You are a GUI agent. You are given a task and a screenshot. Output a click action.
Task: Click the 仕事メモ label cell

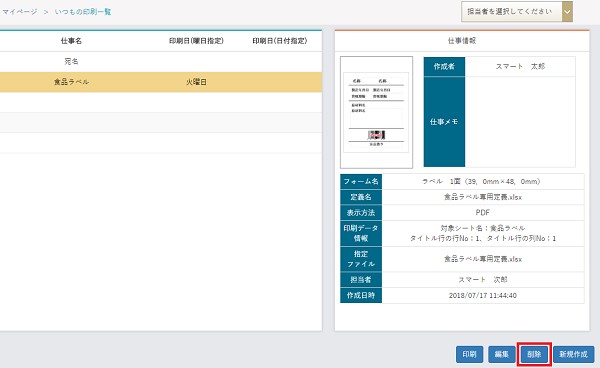click(444, 122)
